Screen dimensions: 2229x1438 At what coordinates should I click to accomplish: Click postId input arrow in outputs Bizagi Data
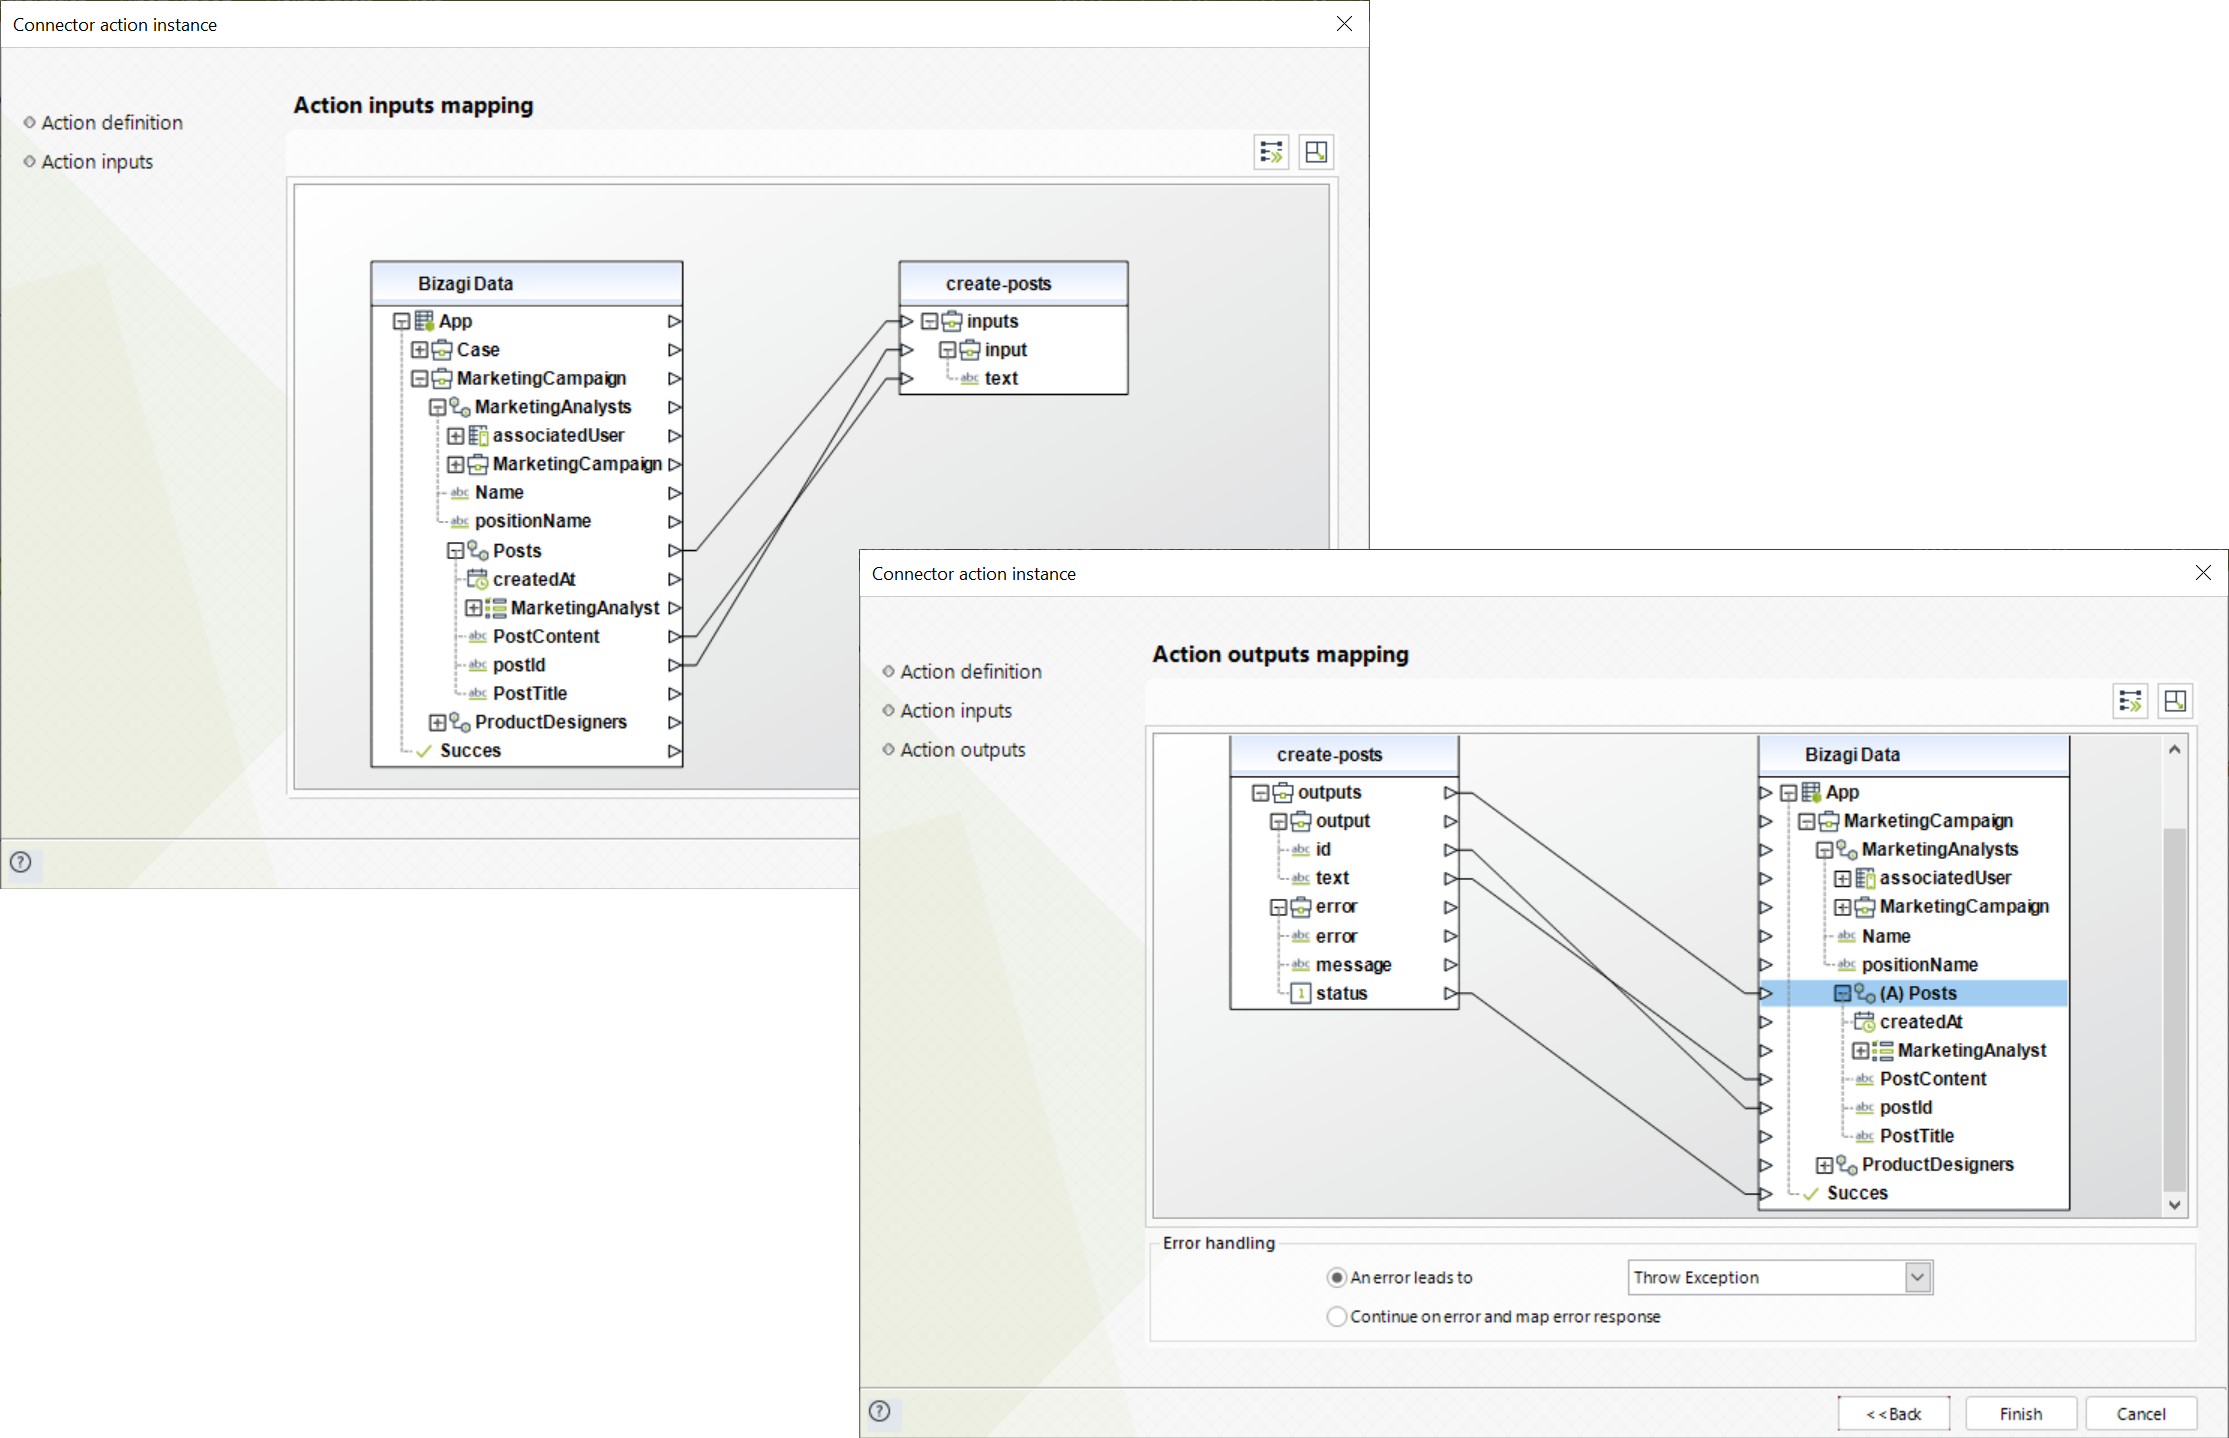[1766, 1108]
